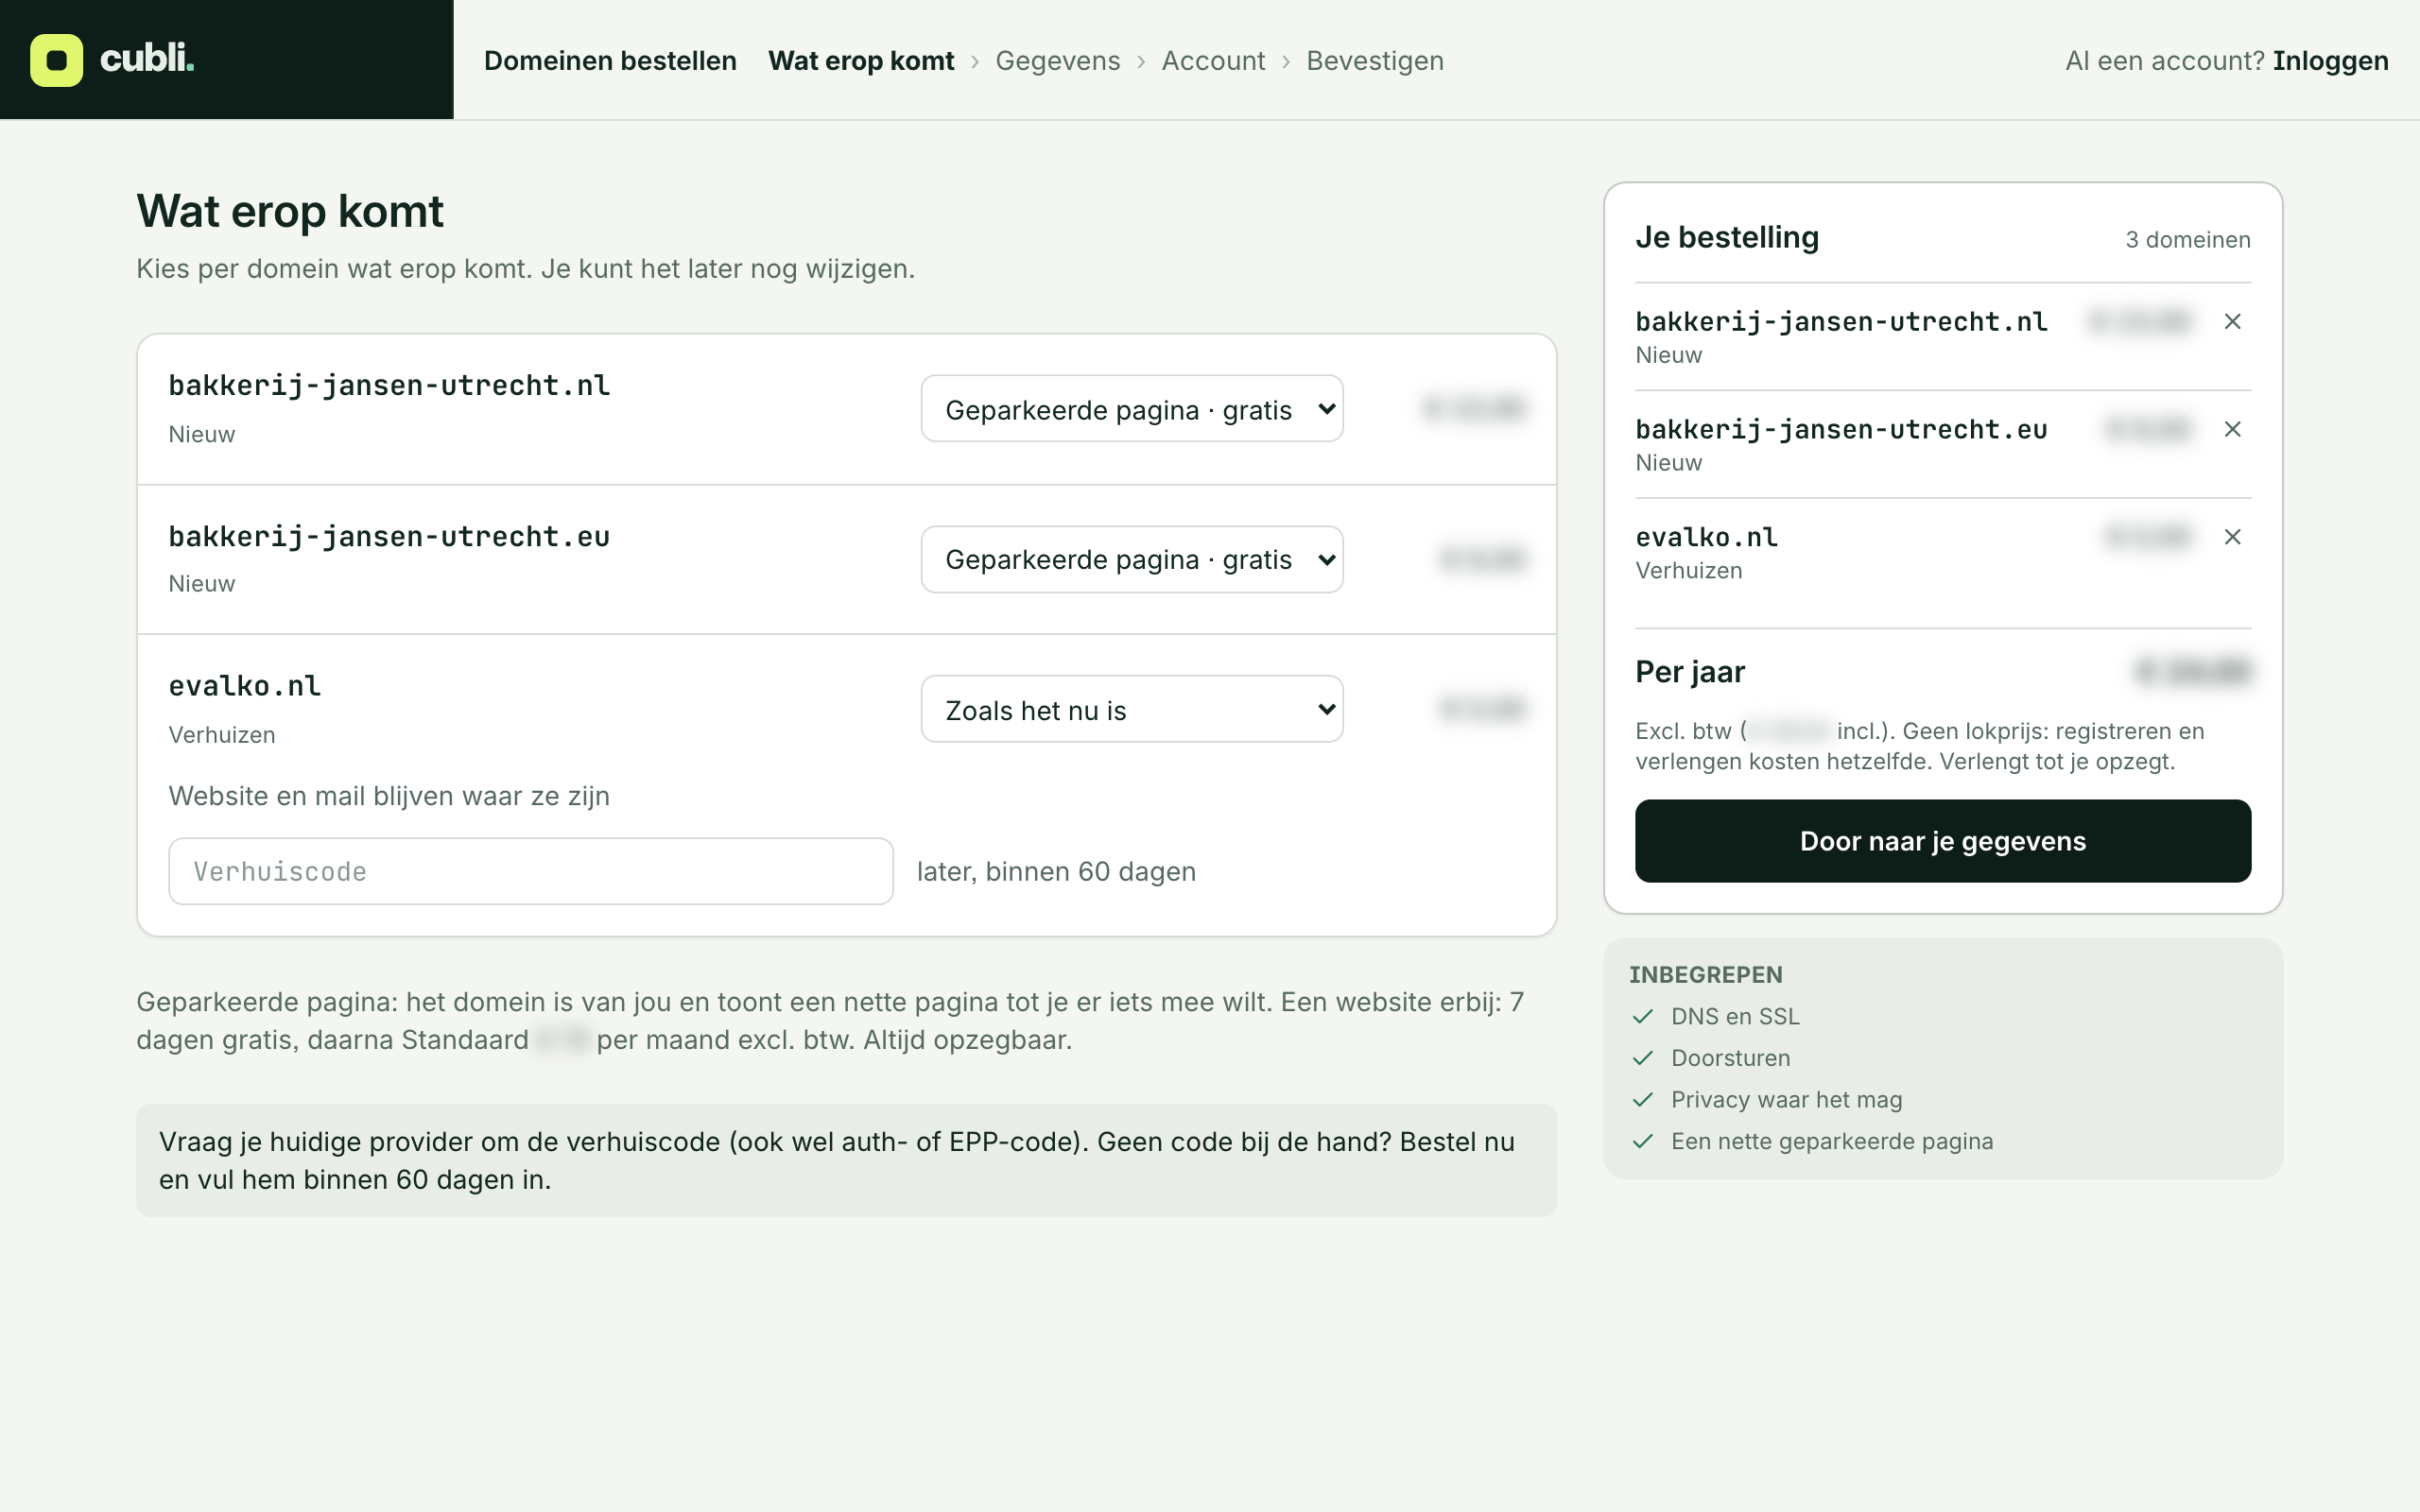Click the Doorsturen checkmark icon
This screenshot has height=1512, width=2420.
(1643, 1058)
